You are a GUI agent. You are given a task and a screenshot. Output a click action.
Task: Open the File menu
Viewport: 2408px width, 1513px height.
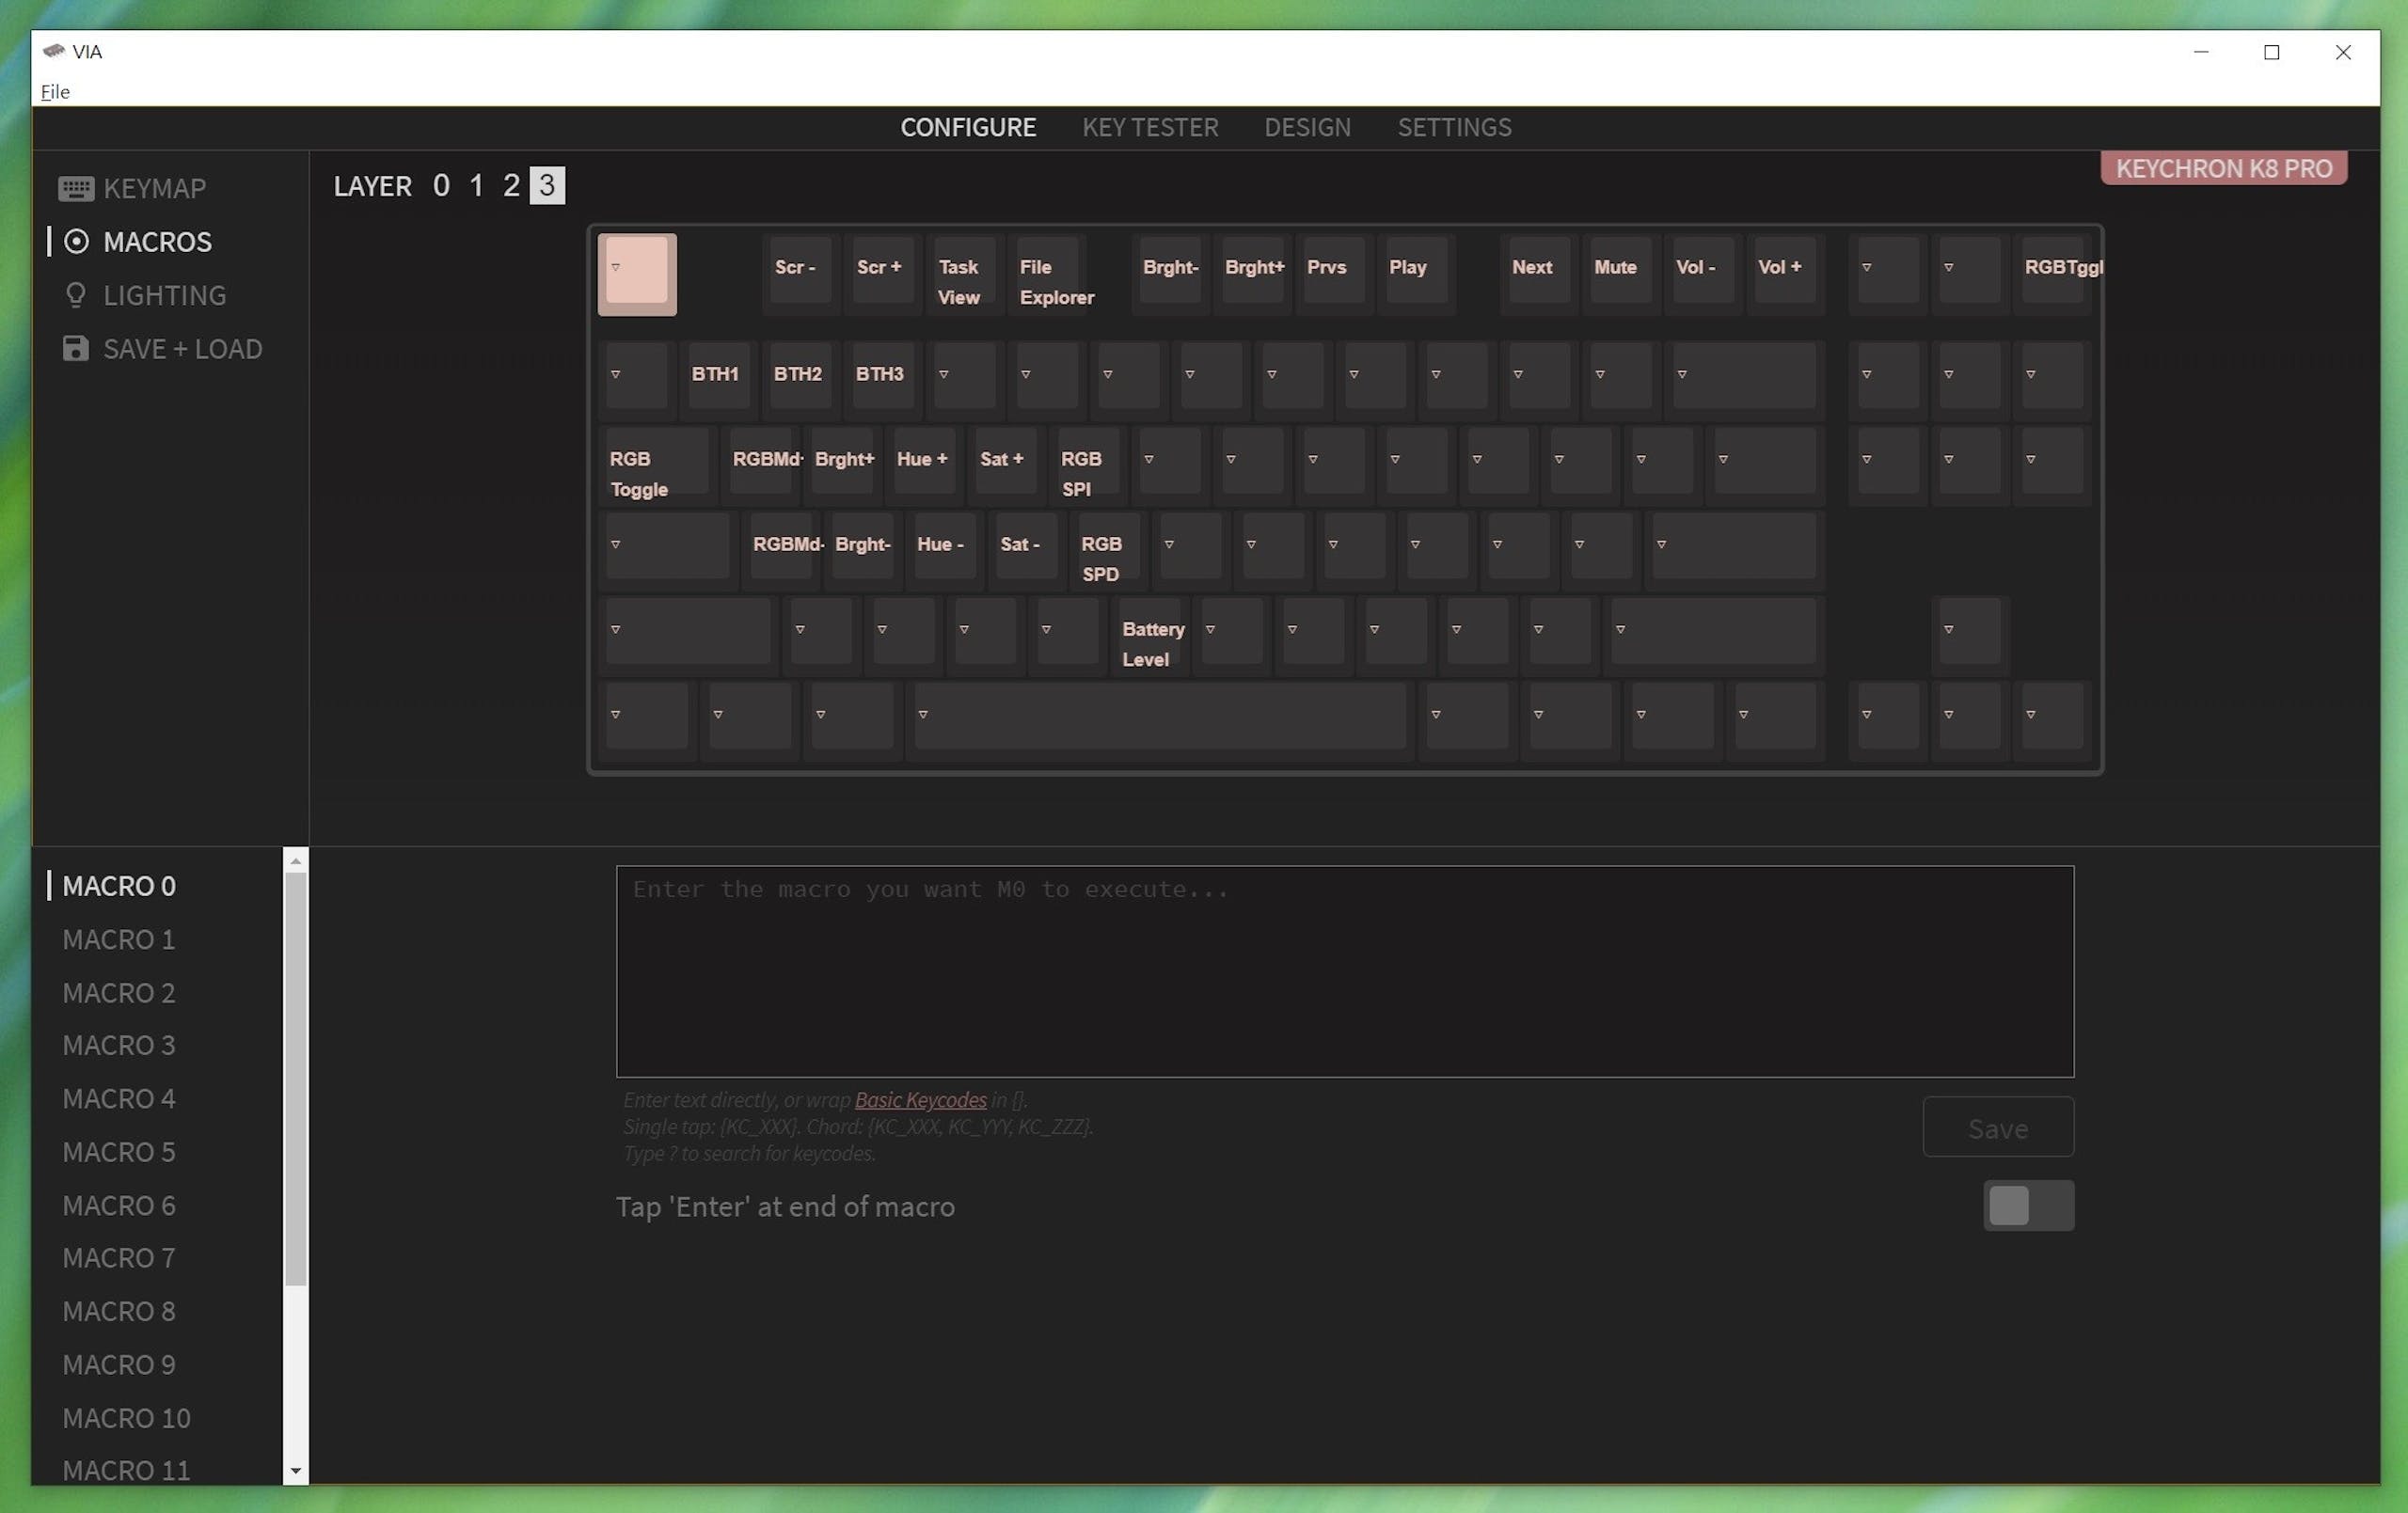[55, 91]
